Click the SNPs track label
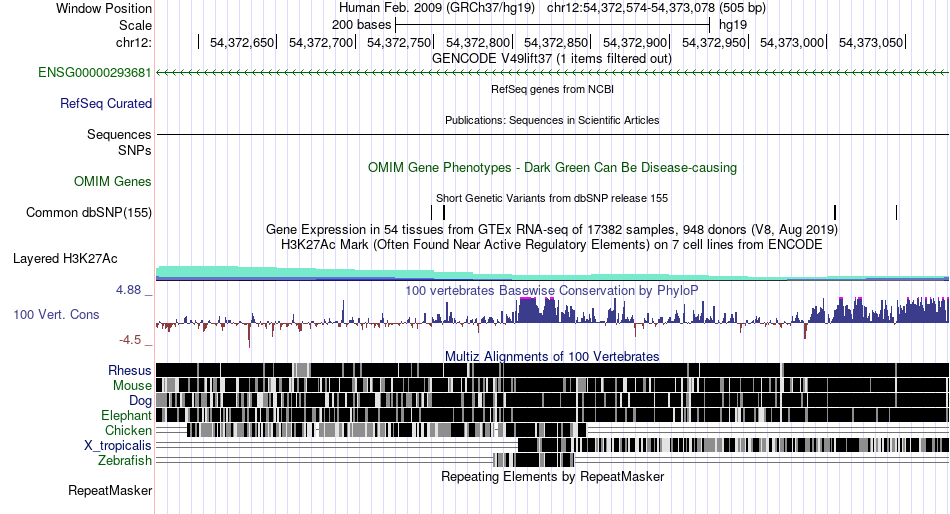Viewport: 950px width, 514px height. tap(135, 150)
